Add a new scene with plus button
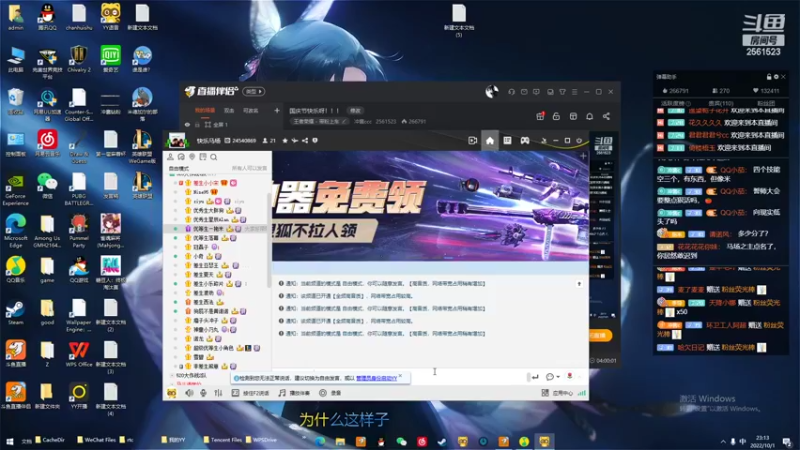 tap(277, 110)
